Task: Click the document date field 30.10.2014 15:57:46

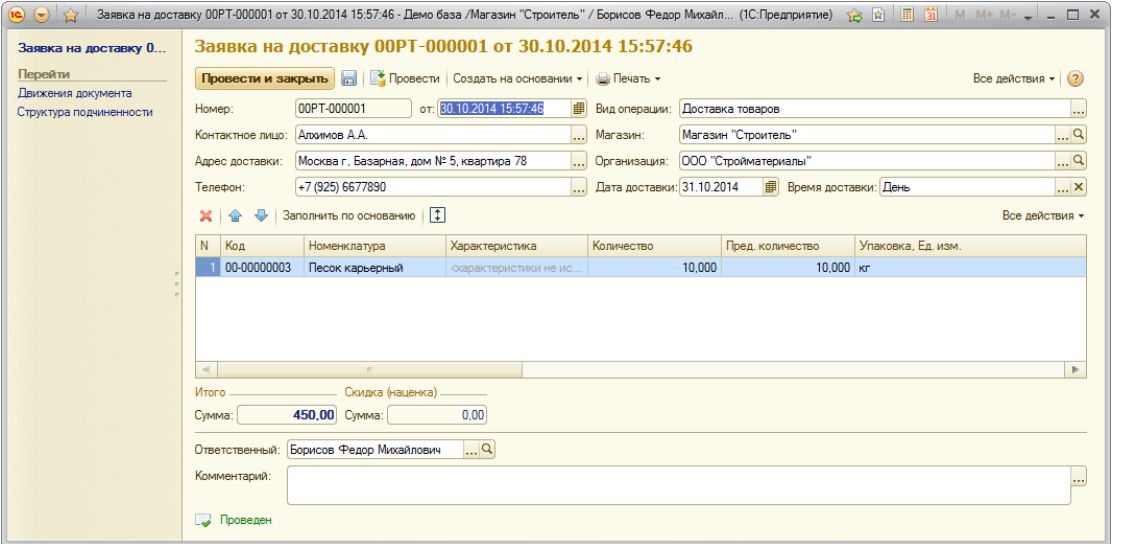Action: click(x=504, y=109)
